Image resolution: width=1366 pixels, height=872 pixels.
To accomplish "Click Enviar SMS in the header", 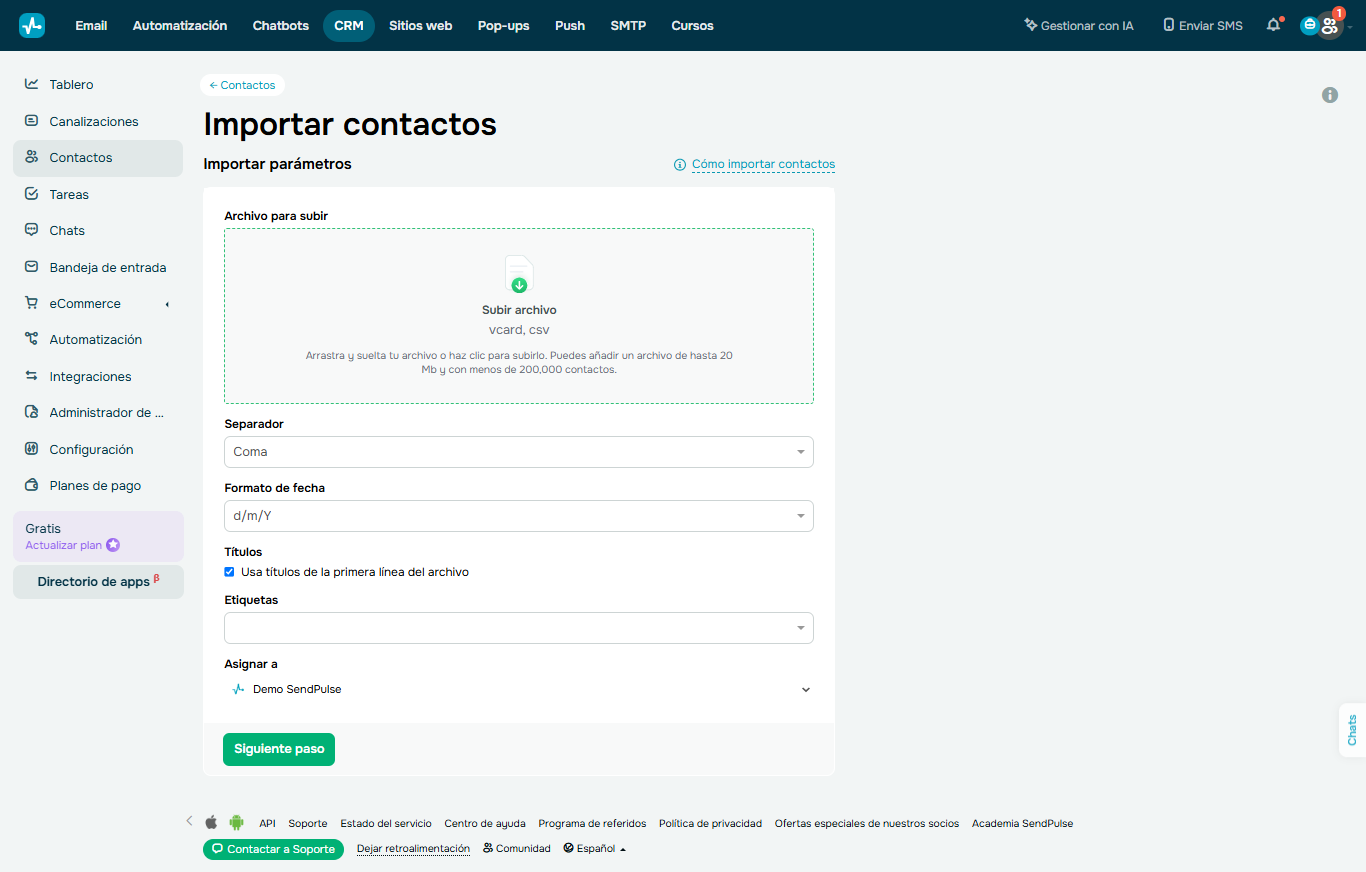I will tap(1203, 26).
